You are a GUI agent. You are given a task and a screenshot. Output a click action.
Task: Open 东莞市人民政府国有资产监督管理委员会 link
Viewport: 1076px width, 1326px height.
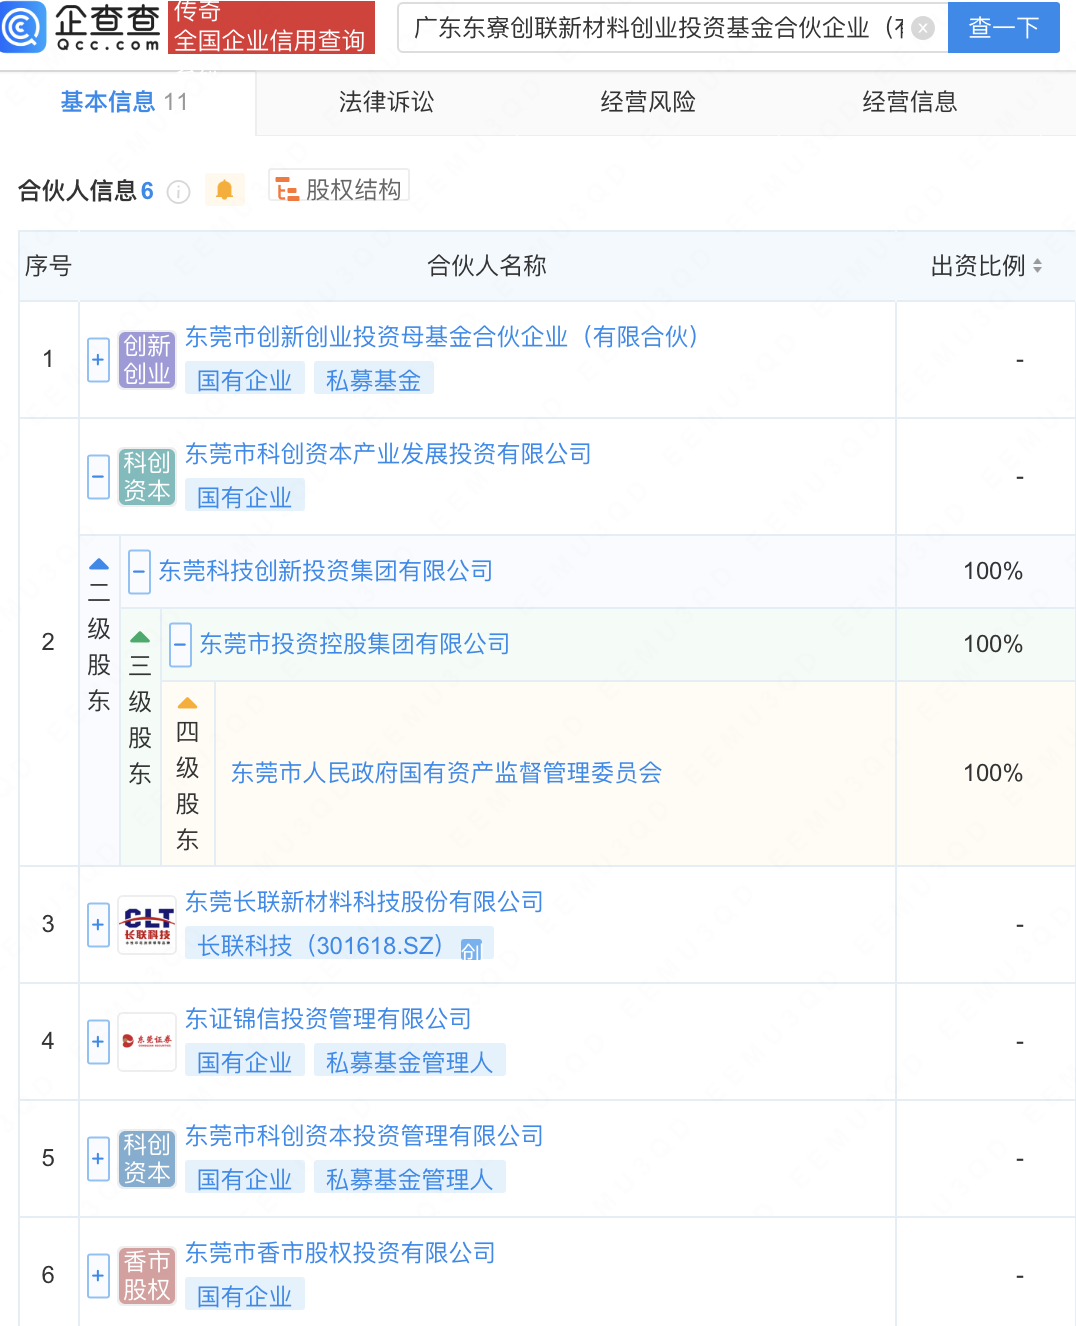click(x=446, y=773)
